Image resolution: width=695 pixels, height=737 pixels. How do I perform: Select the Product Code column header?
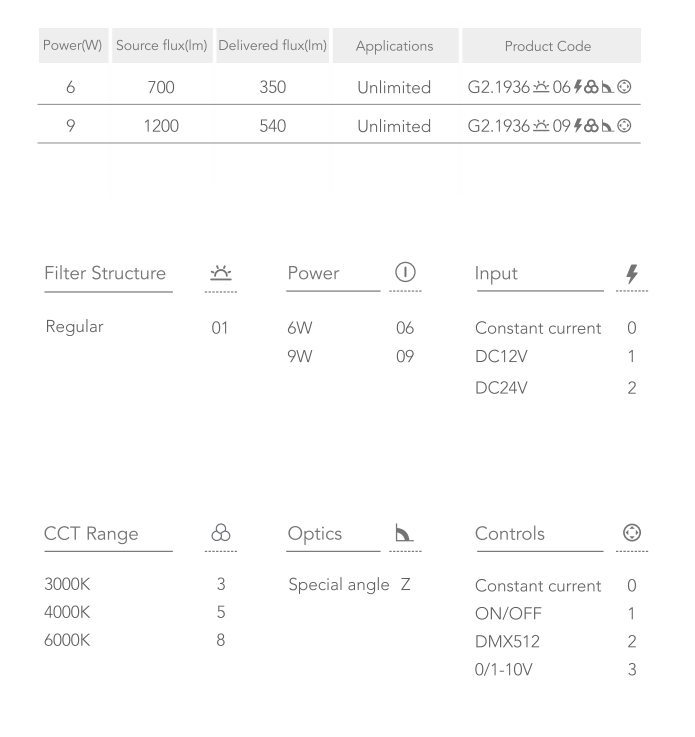pos(547,46)
